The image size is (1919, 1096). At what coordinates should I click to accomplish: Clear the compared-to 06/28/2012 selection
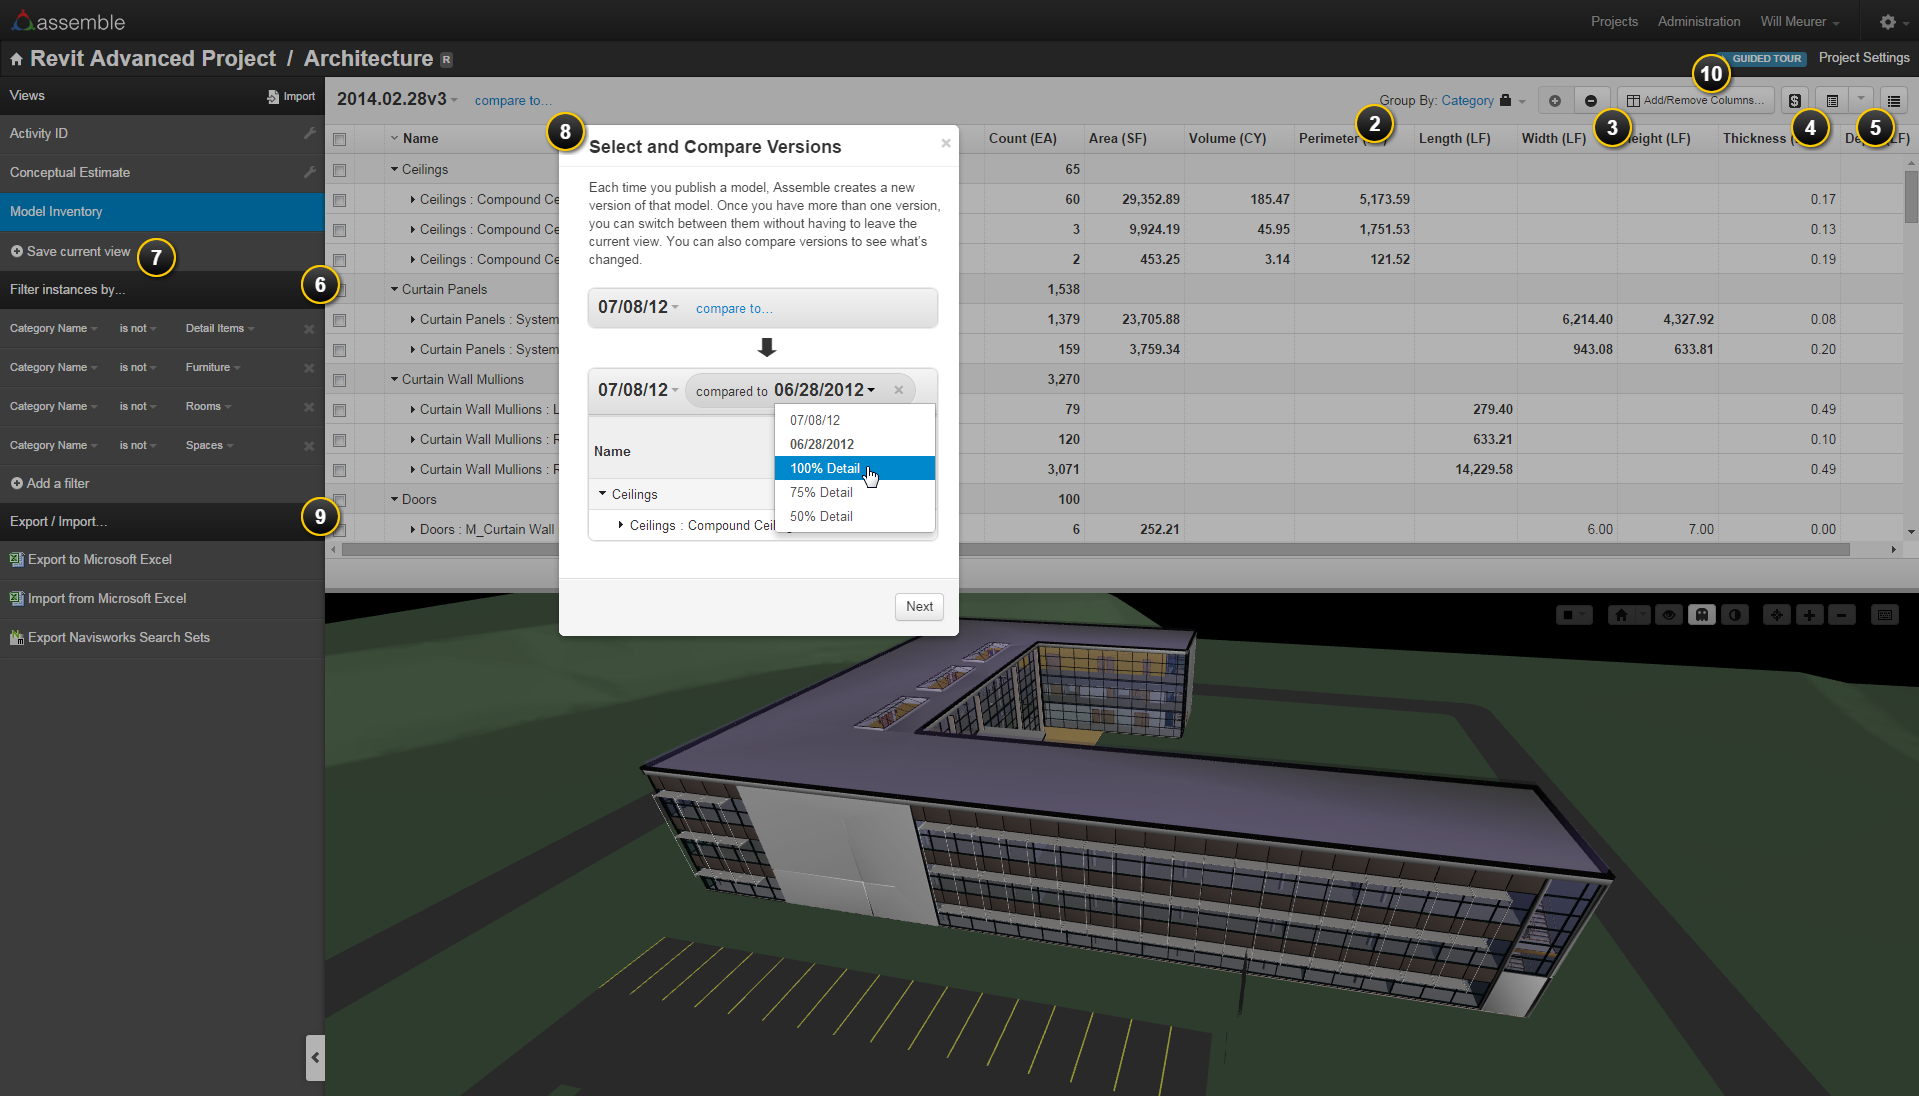pos(898,390)
